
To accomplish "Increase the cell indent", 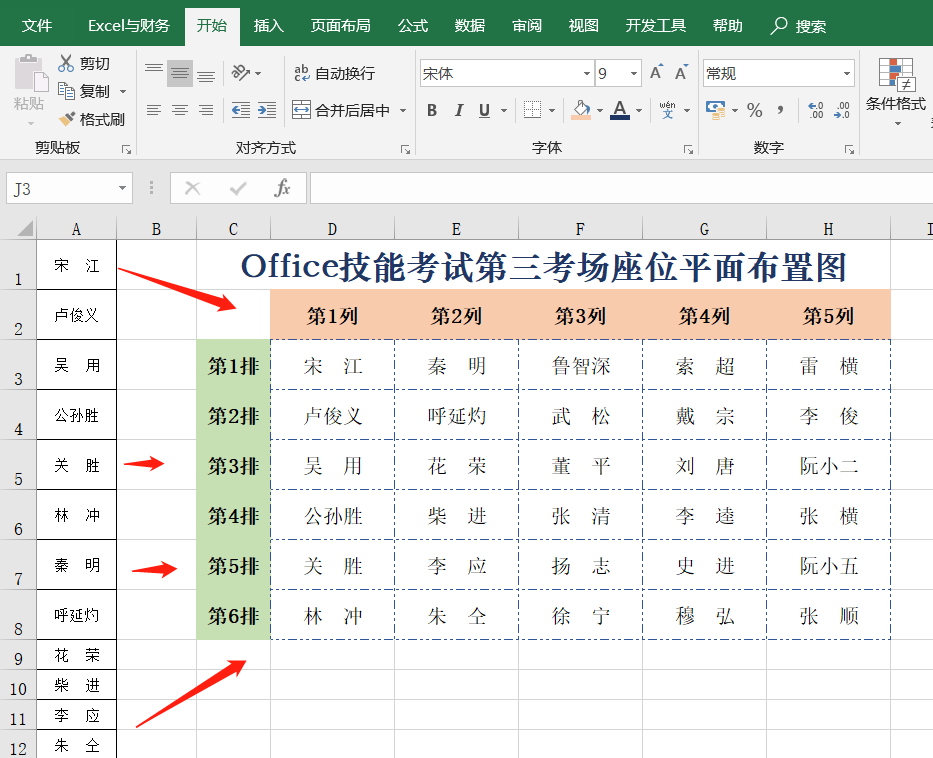I will pyautogui.click(x=267, y=110).
